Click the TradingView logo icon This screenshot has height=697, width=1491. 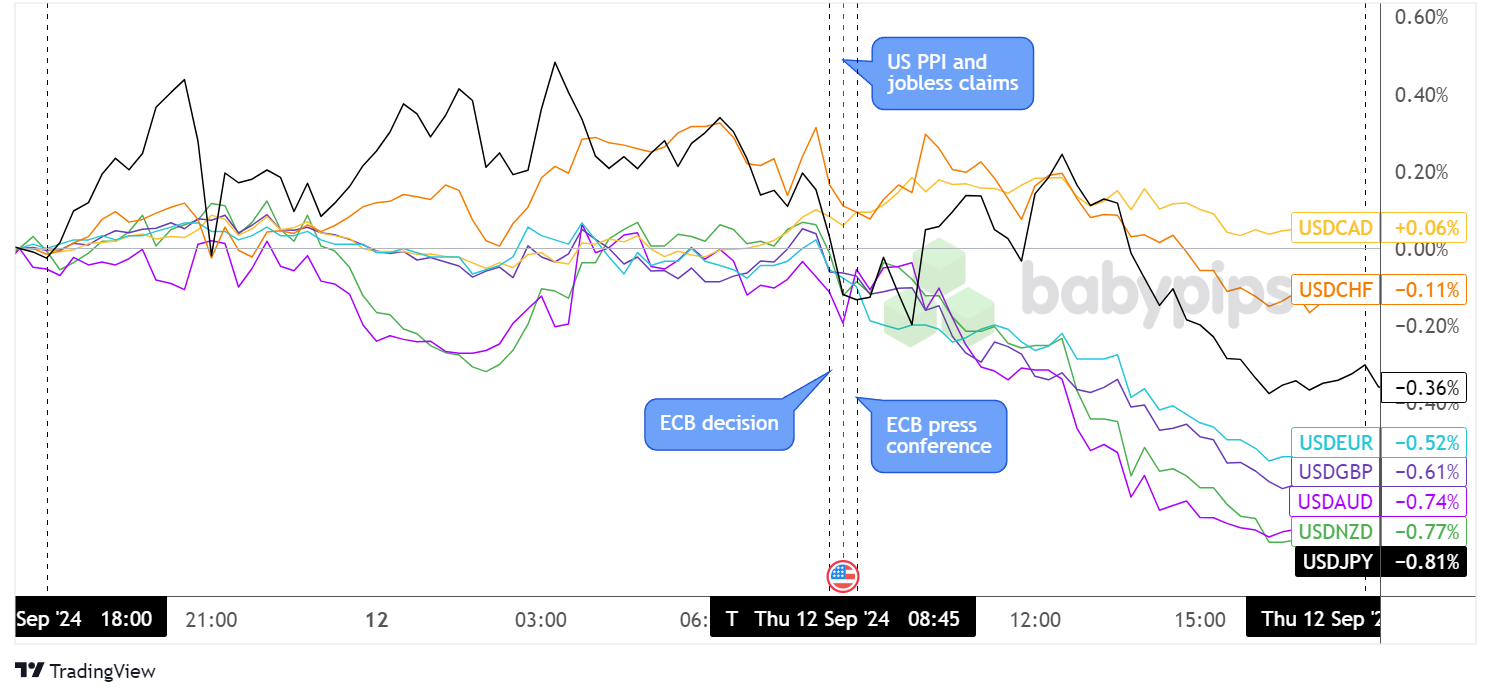tap(29, 671)
